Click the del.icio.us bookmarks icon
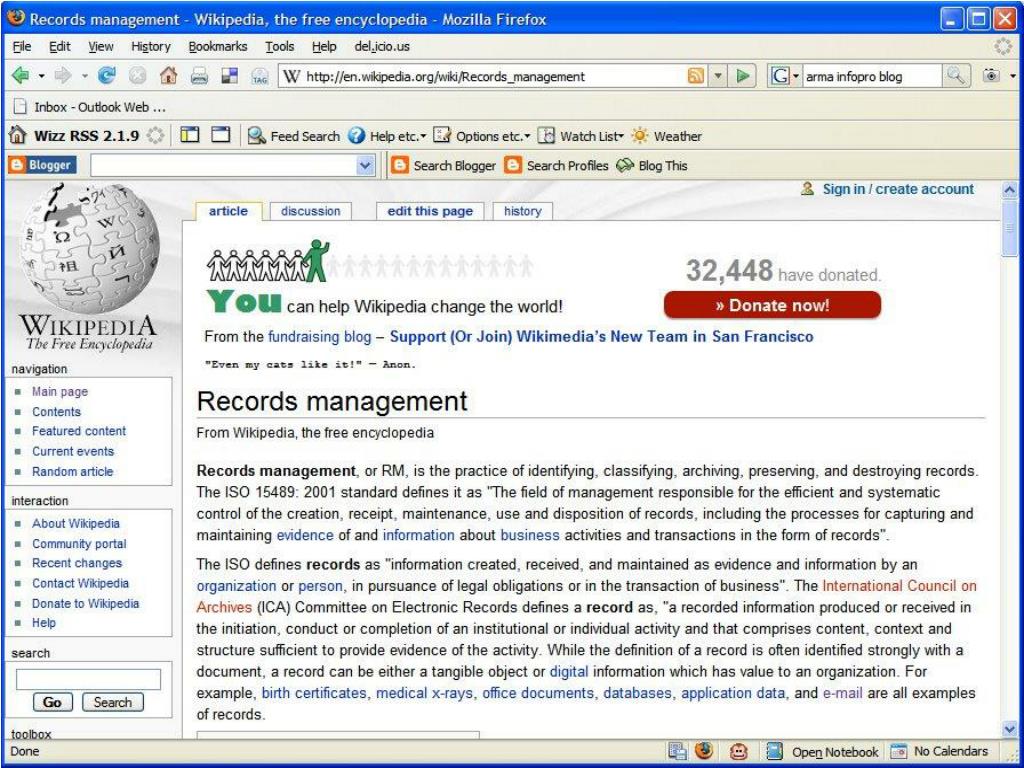The height and width of the screenshot is (768, 1024). [x=229, y=76]
